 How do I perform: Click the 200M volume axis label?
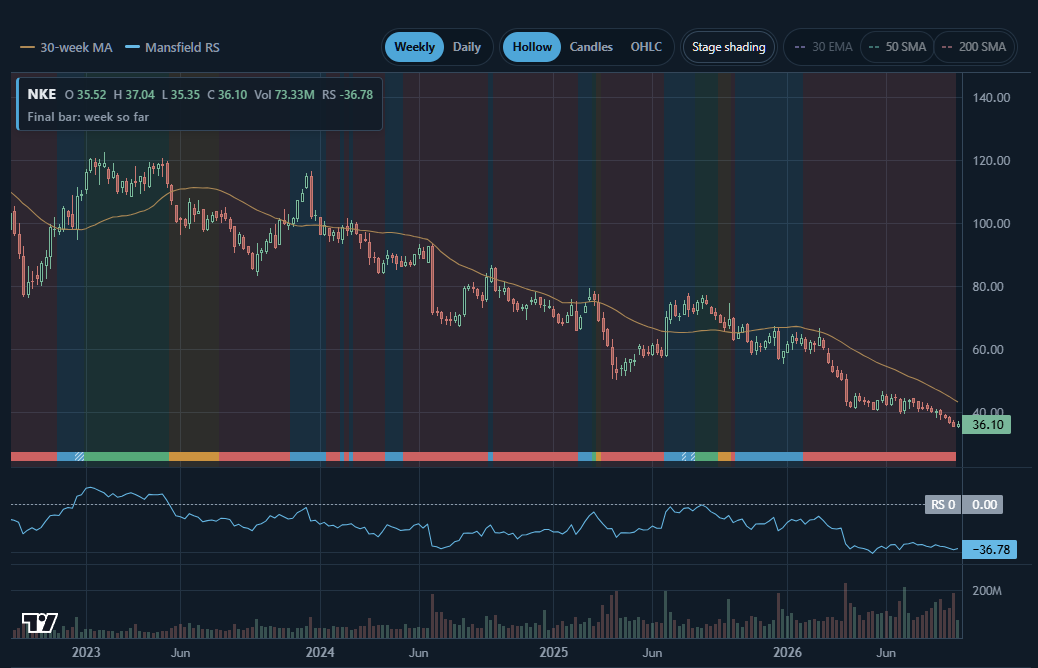tap(986, 591)
